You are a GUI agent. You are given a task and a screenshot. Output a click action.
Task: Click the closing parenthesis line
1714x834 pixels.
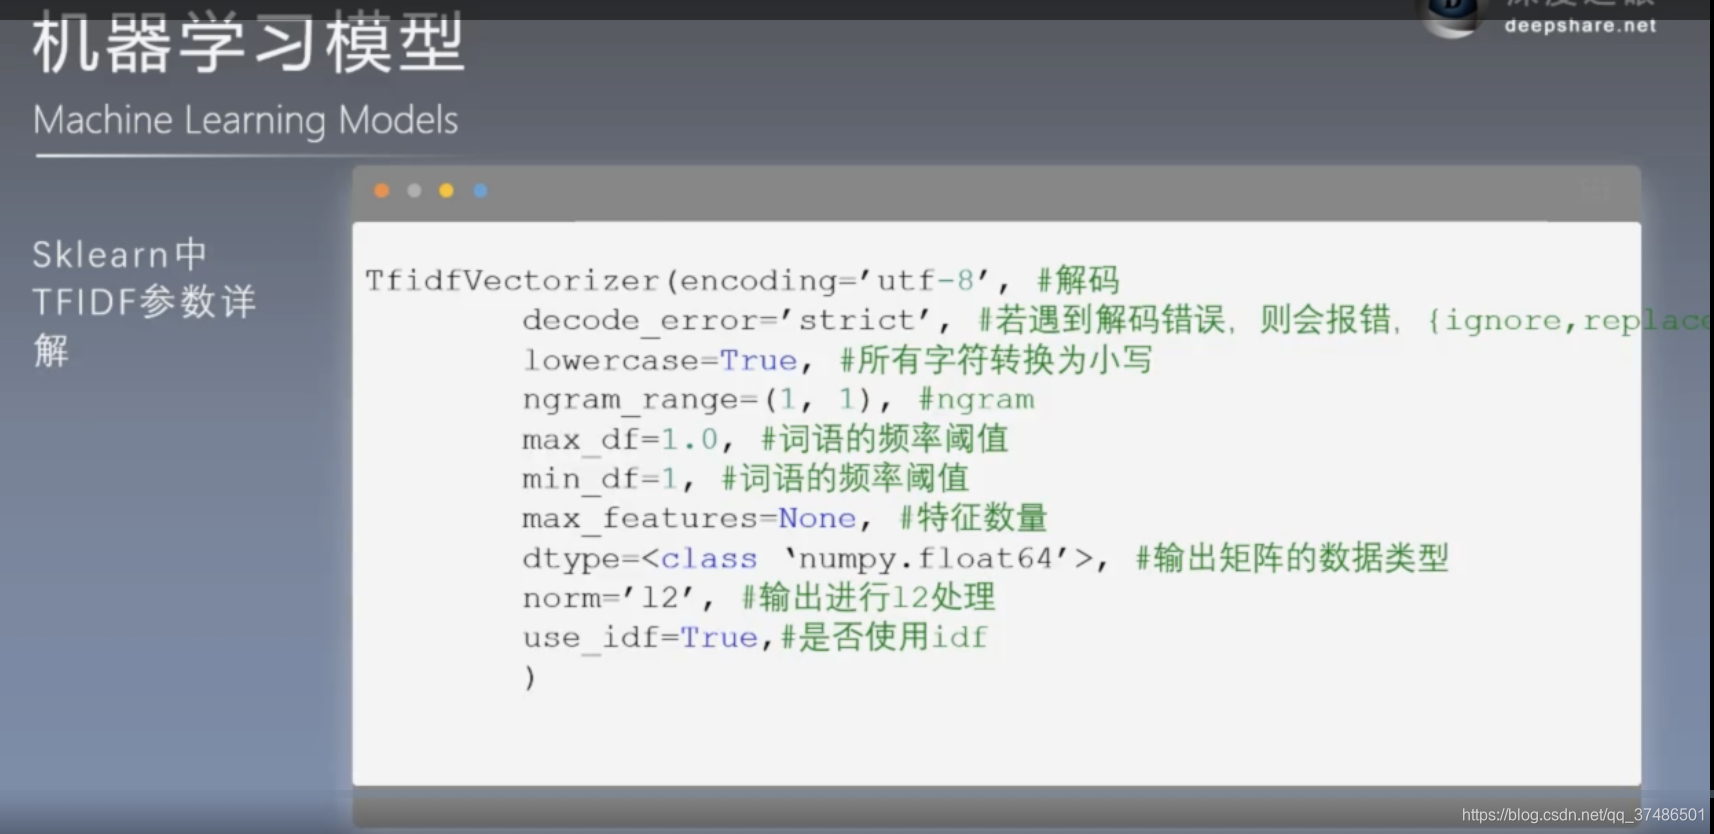(530, 678)
